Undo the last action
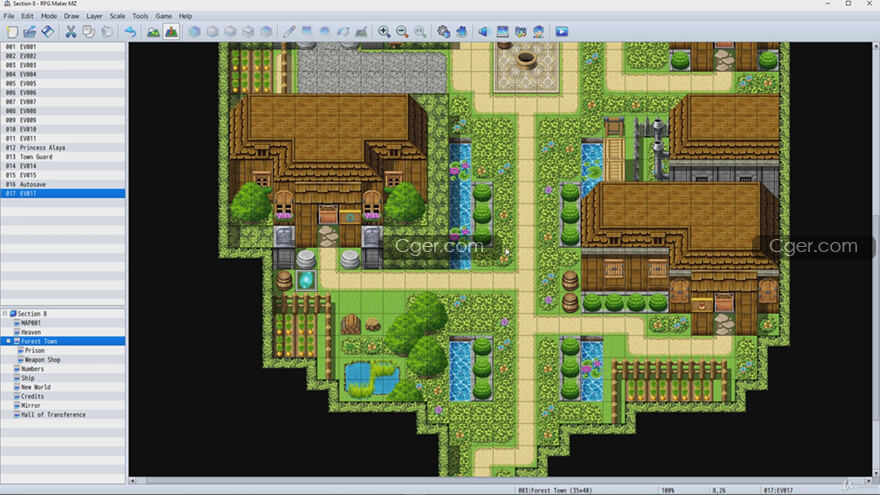Screen dimensions: 880x495 130,31
